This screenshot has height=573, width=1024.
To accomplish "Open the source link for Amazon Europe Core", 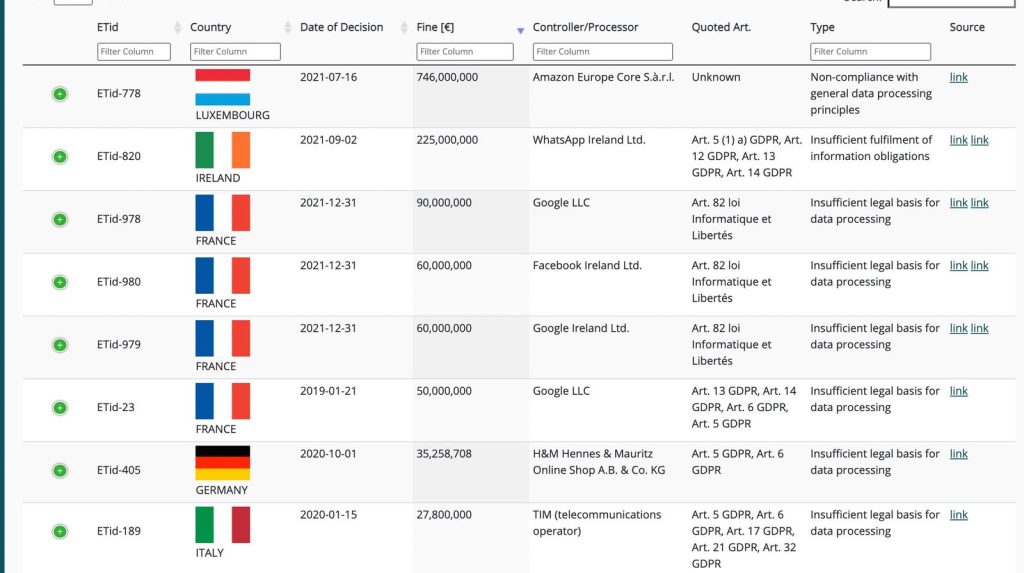I will (959, 77).
